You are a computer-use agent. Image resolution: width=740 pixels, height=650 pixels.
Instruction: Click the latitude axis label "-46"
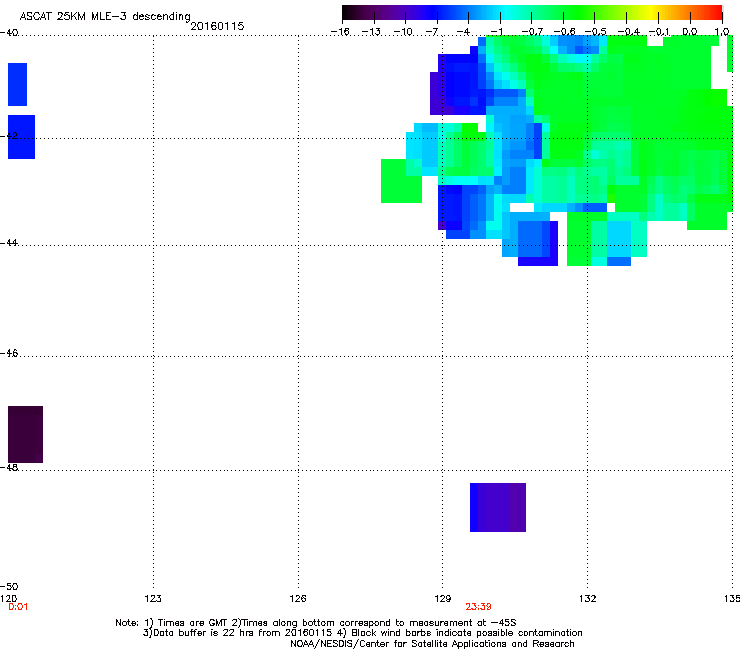pyautogui.click(x=9, y=353)
